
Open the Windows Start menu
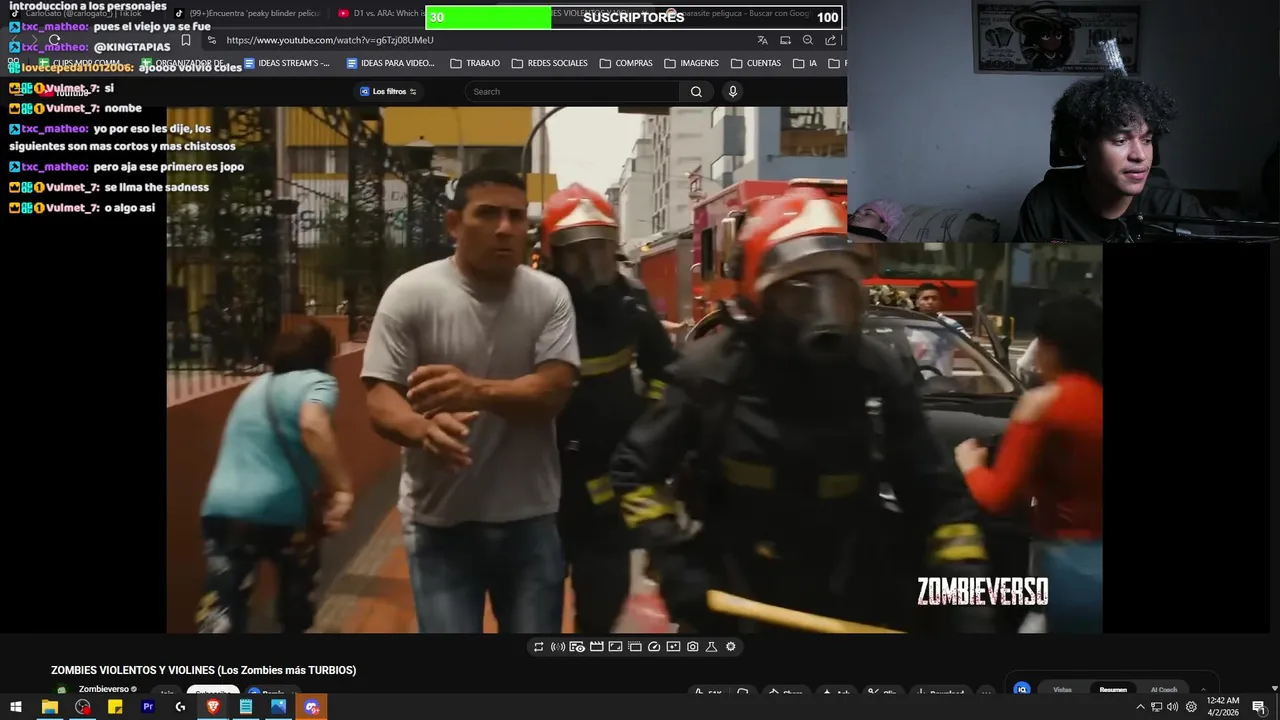[16, 707]
